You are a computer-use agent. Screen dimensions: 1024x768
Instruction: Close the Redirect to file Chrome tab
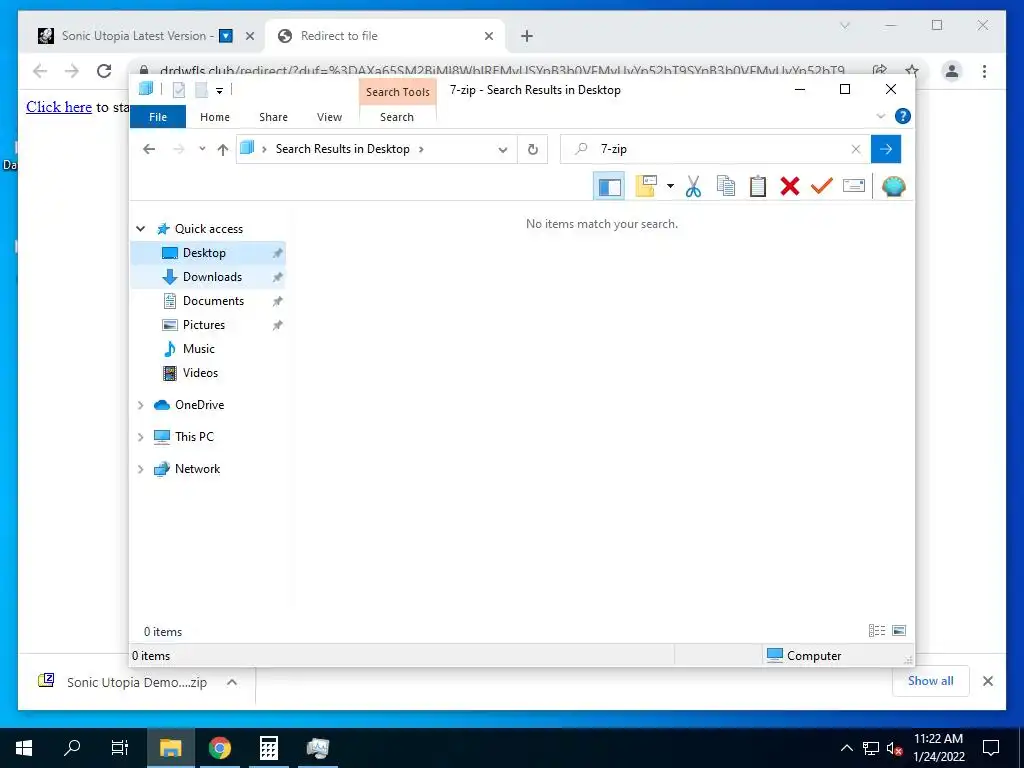click(x=488, y=36)
